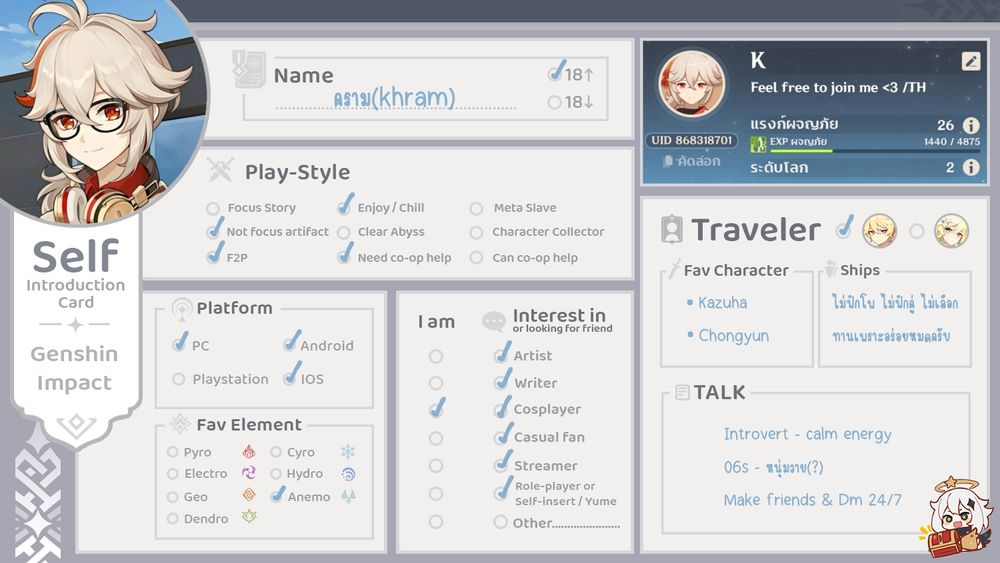
Task: Click the Cryo snowflake element icon
Action: (x=348, y=452)
